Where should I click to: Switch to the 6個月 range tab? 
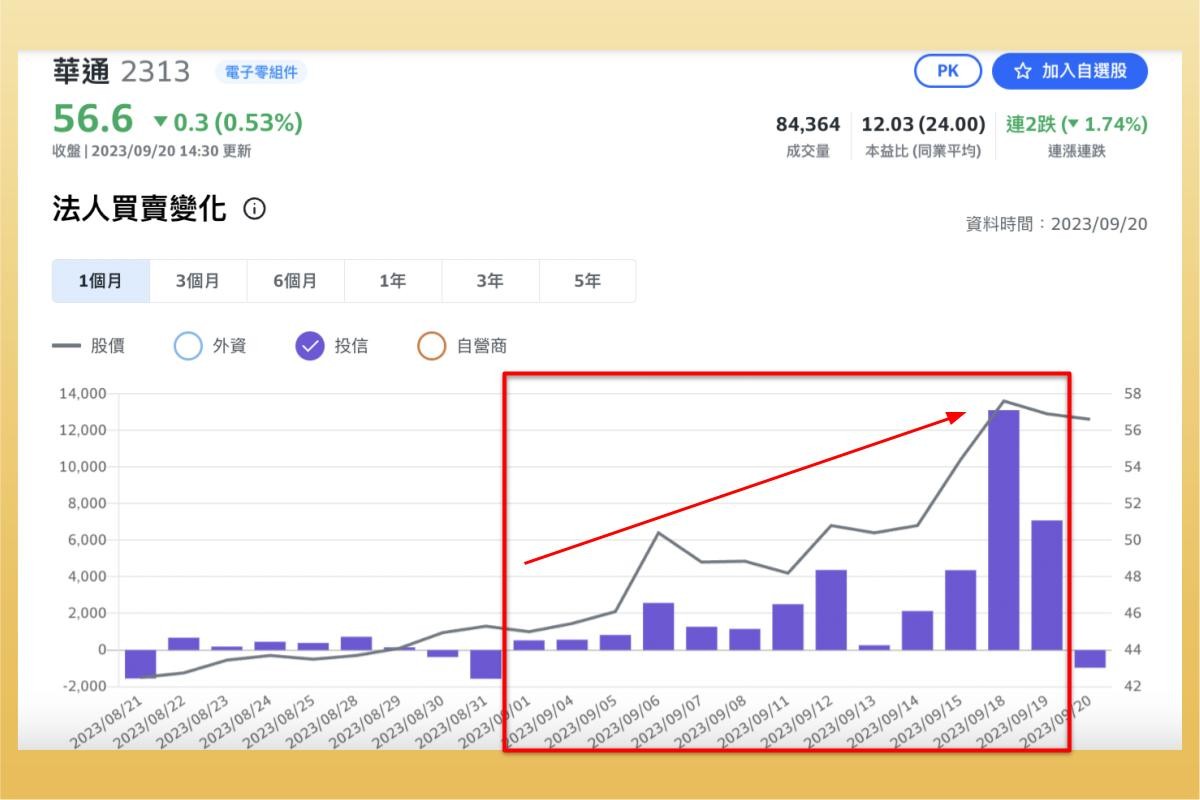click(x=295, y=281)
